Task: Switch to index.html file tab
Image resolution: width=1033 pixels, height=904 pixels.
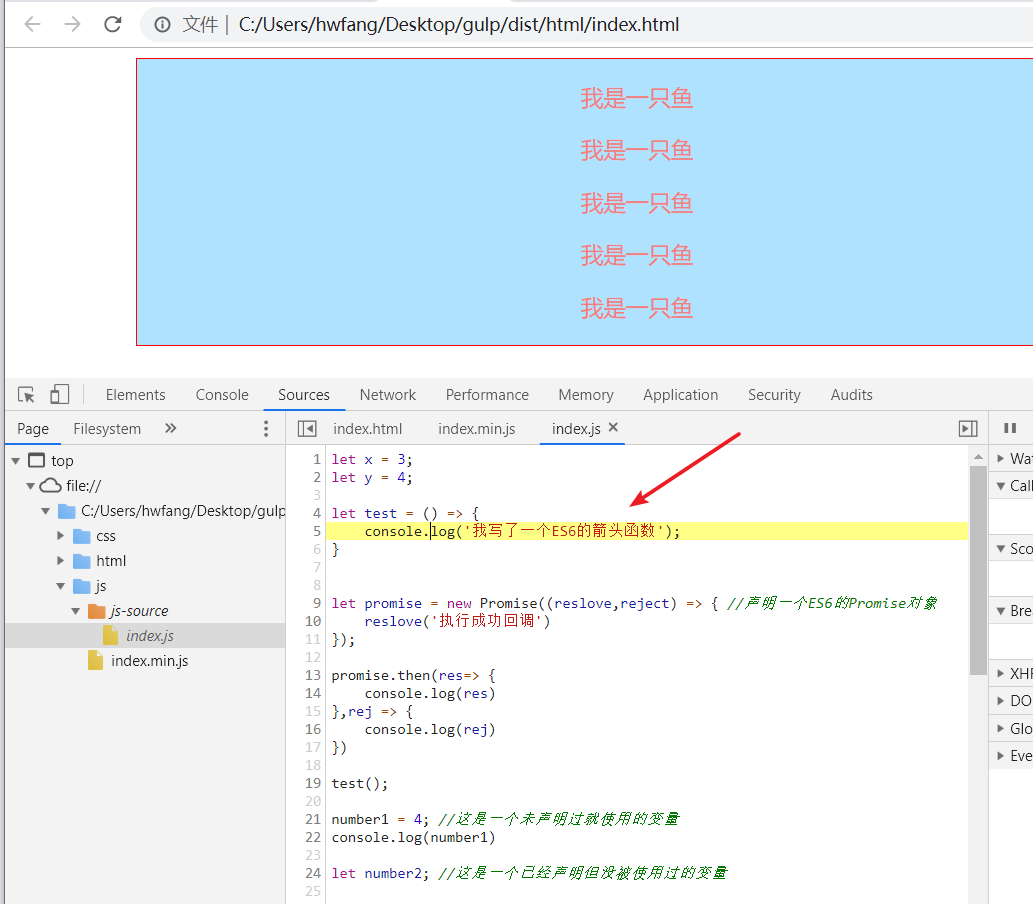Action: (x=367, y=429)
